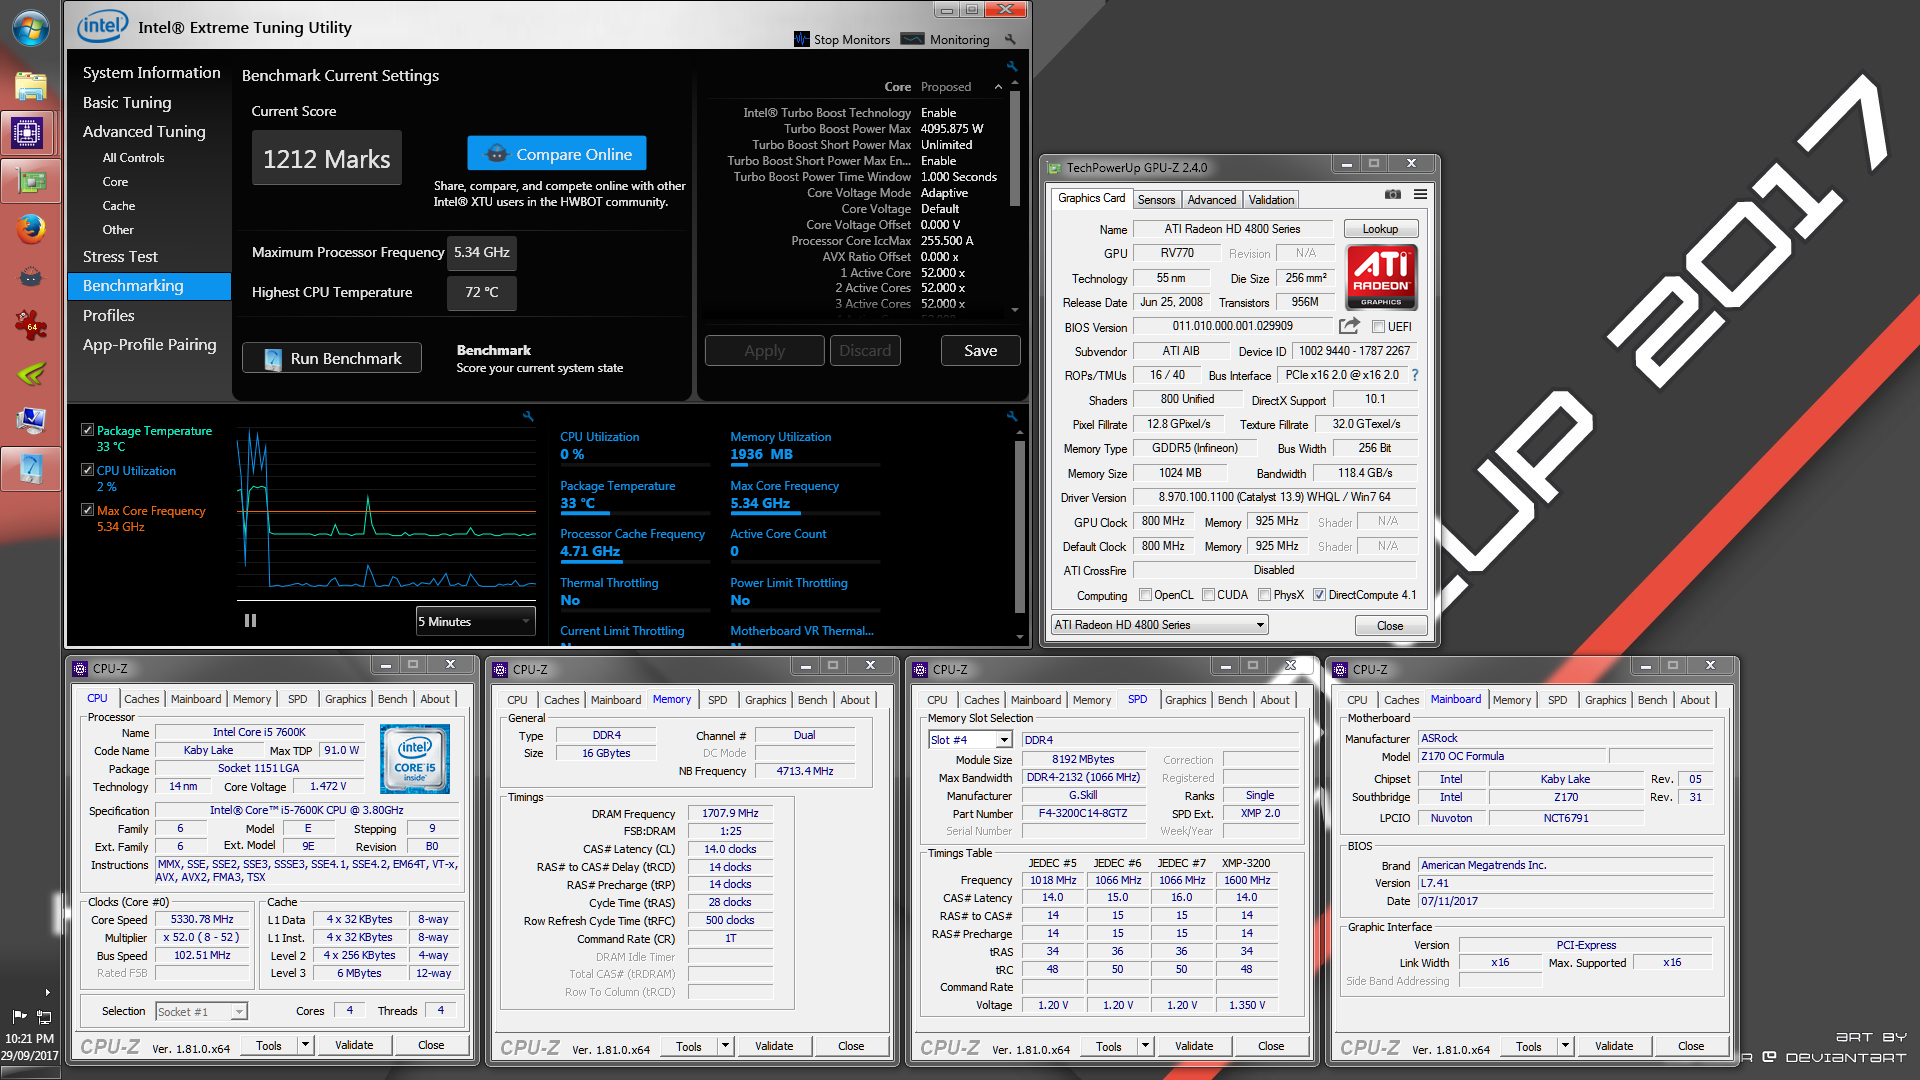The height and width of the screenshot is (1080, 1920).
Task: Switch to GPU-Z taskbar icon
Action: tap(30, 182)
